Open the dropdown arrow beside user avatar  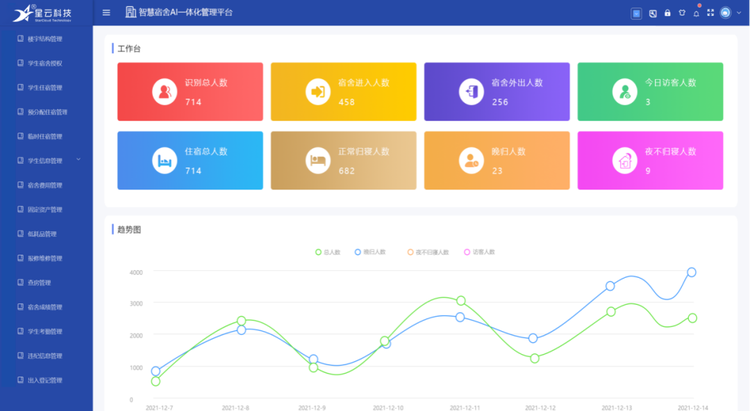click(x=737, y=13)
